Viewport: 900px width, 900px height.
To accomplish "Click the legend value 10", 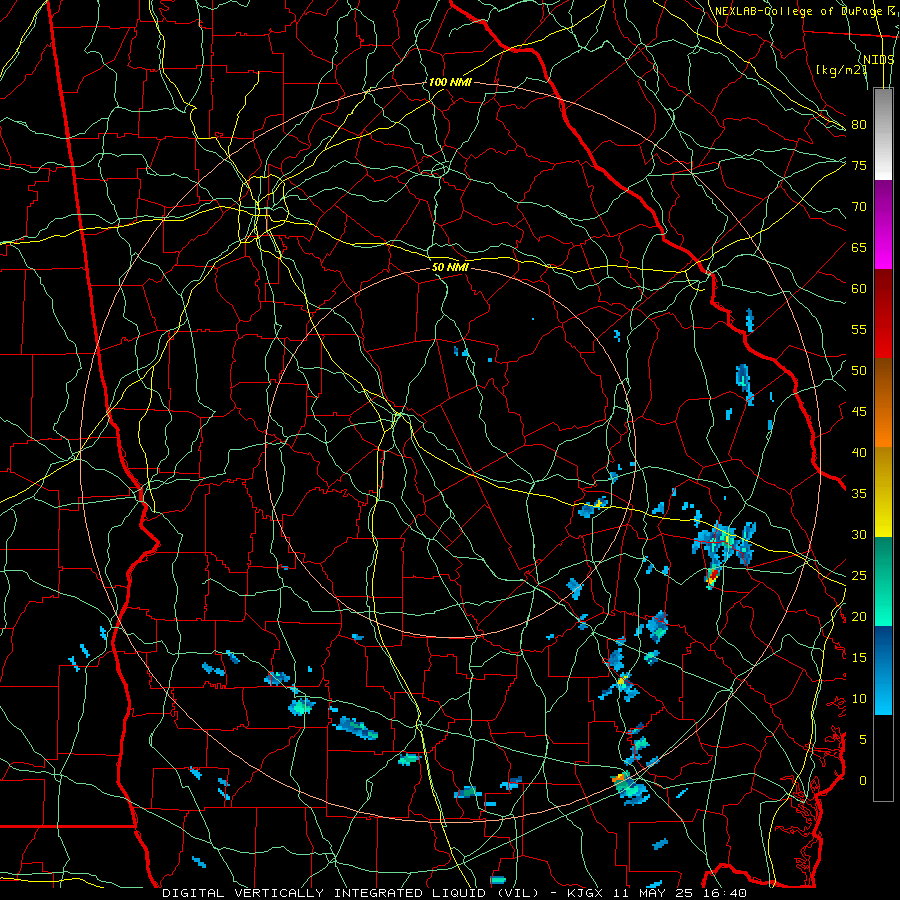I will click(x=859, y=699).
